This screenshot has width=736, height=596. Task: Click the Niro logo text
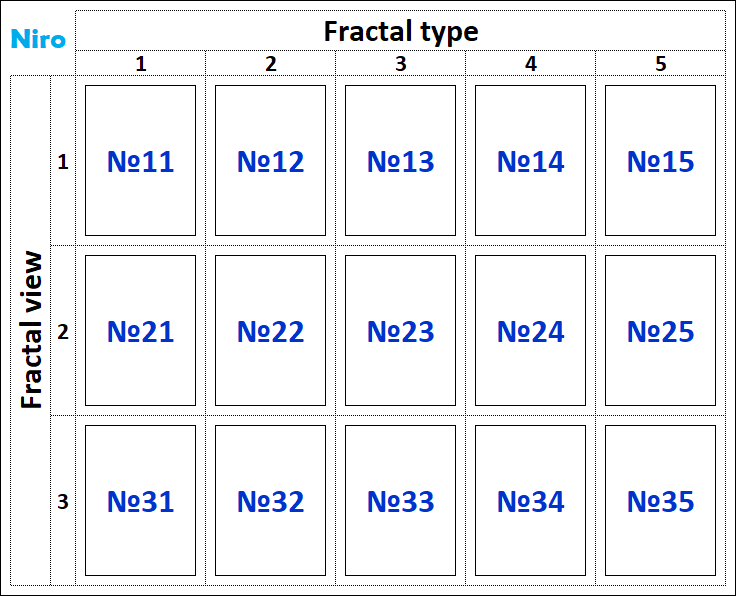(38, 40)
